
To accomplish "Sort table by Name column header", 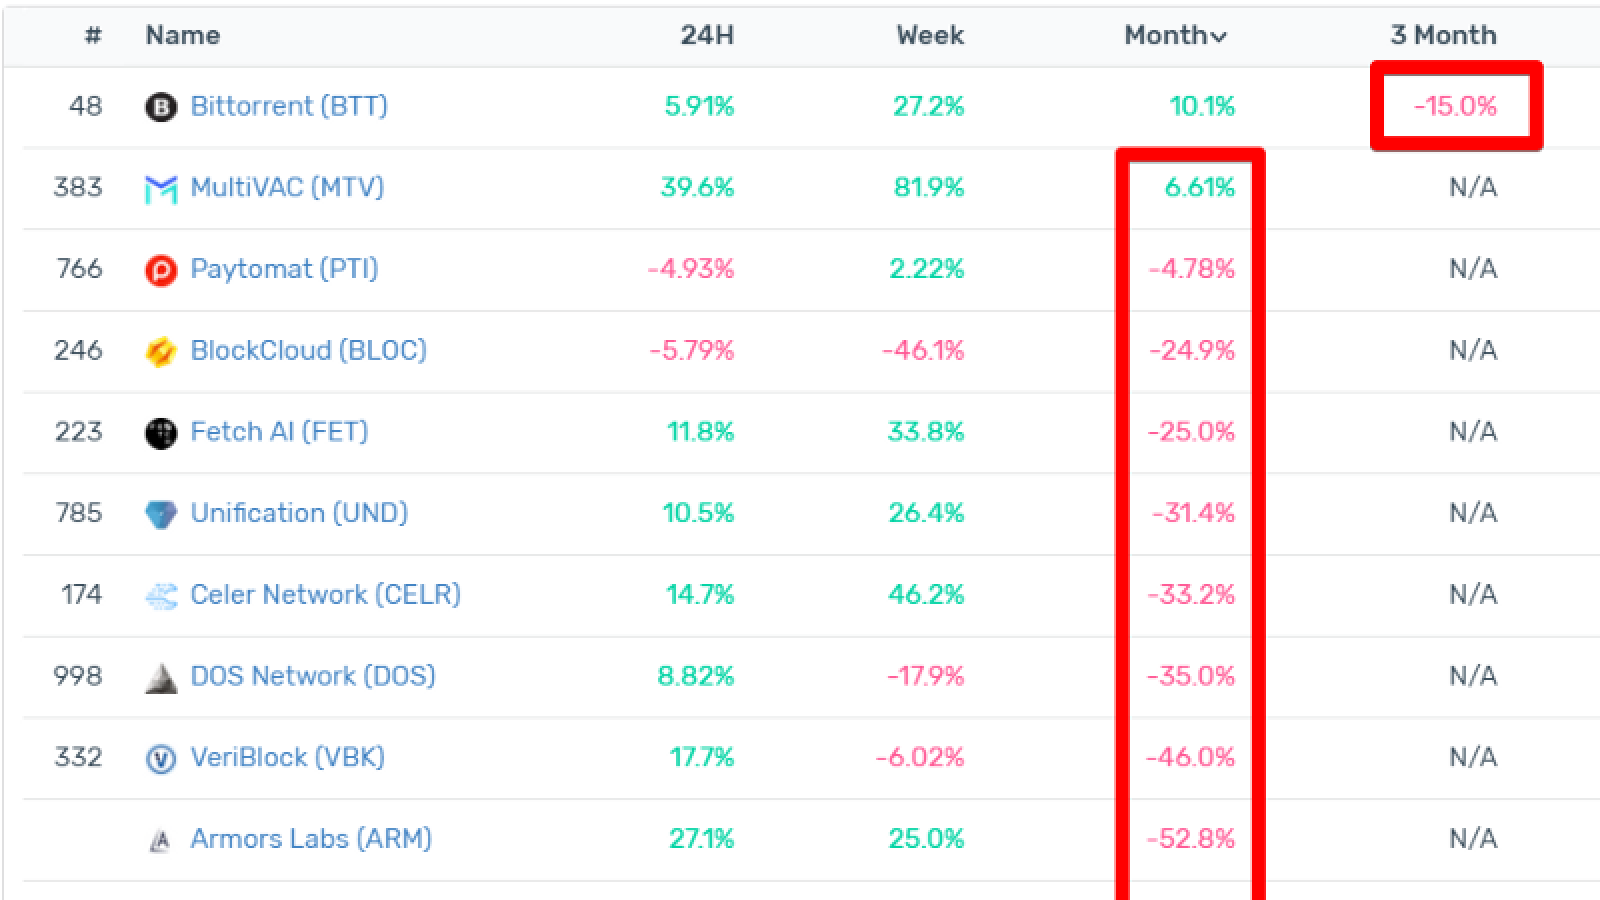I will click(x=182, y=35).
